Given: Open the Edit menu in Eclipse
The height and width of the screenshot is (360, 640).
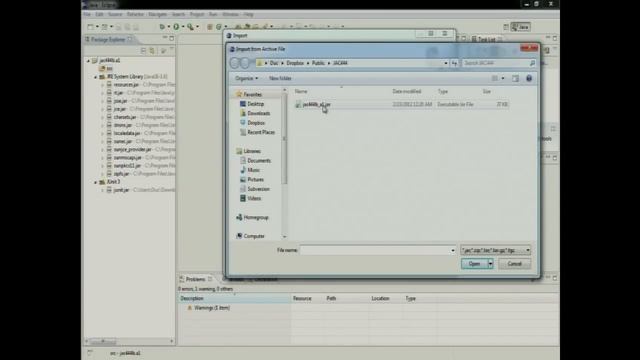Looking at the screenshot, I should click(99, 14).
